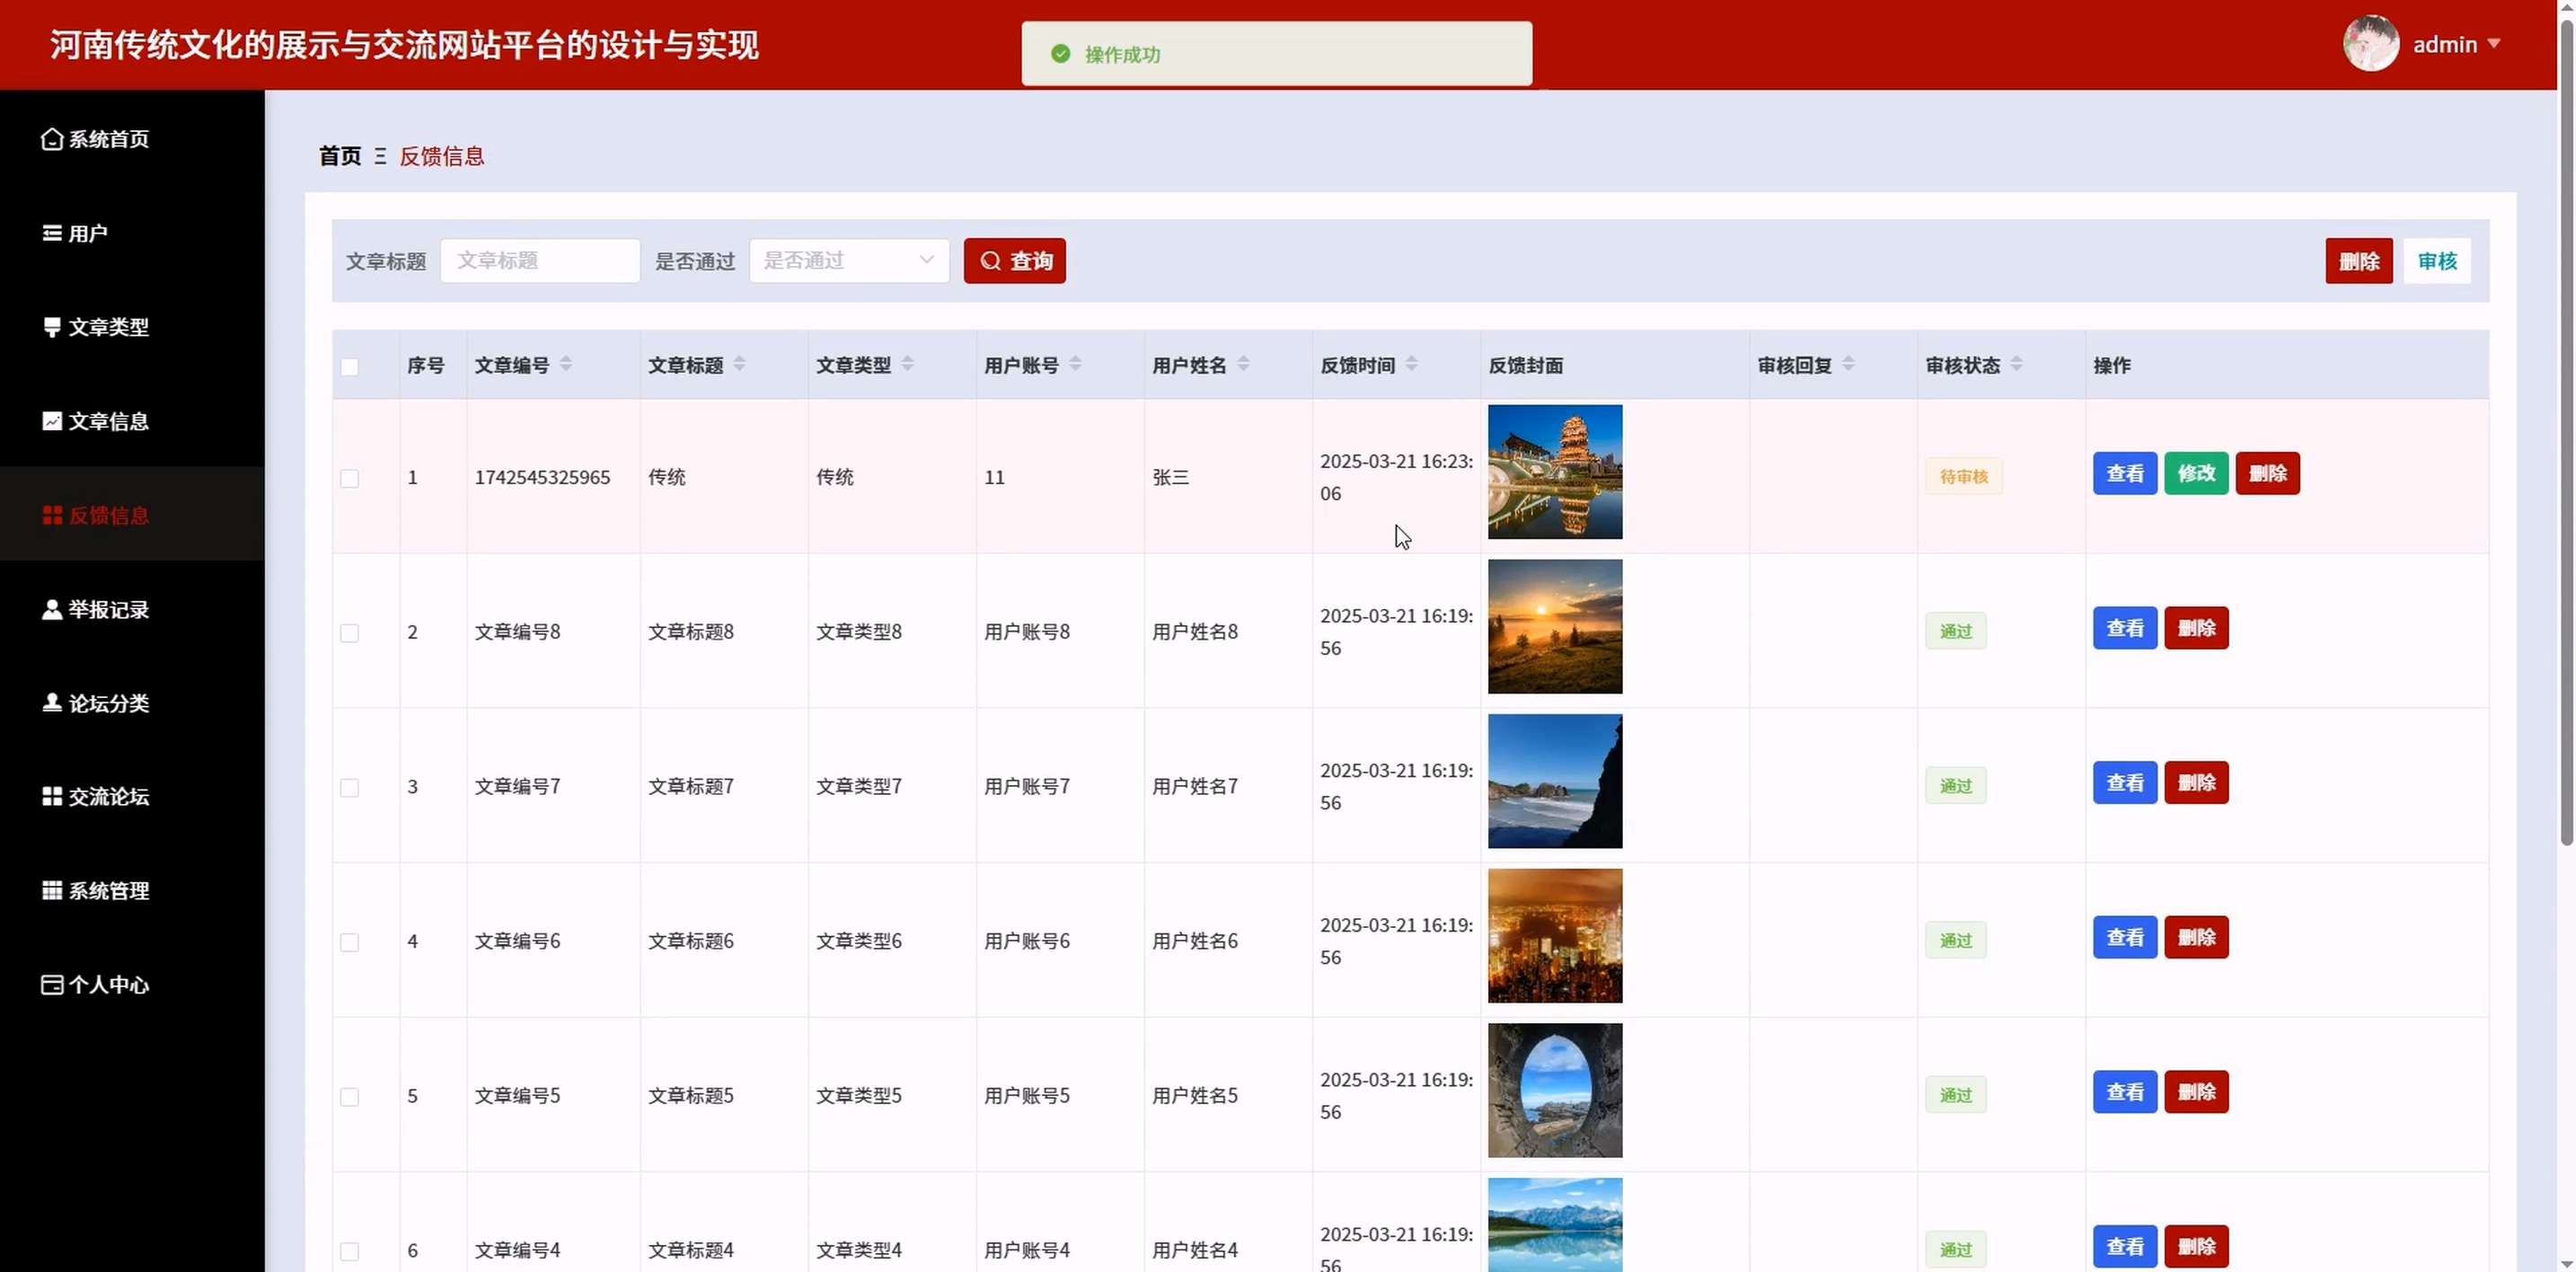Screen dimensions: 2576x1272
Task: Click the table icon beside 系统管理
Action: coord(52,890)
